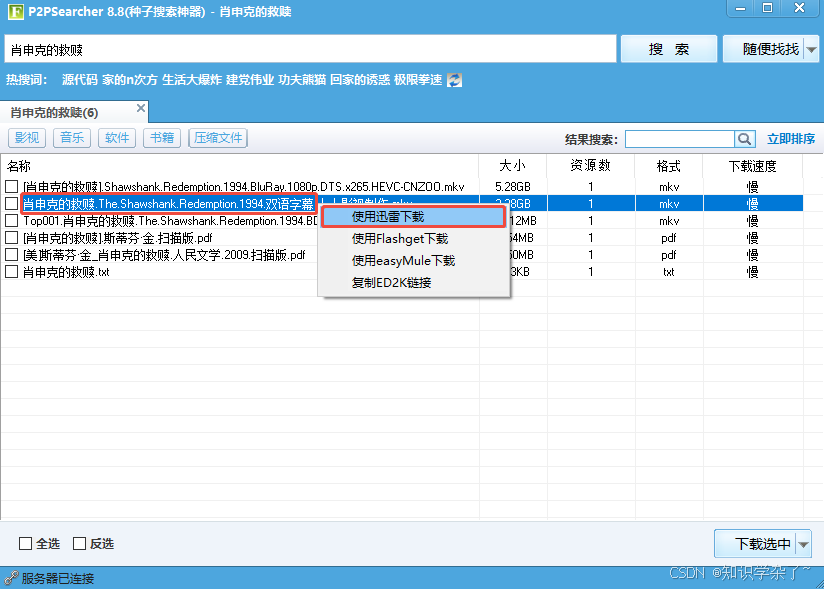Choose 使用Flashget下载 from context menu
This screenshot has height=589, width=824.
tap(414, 239)
